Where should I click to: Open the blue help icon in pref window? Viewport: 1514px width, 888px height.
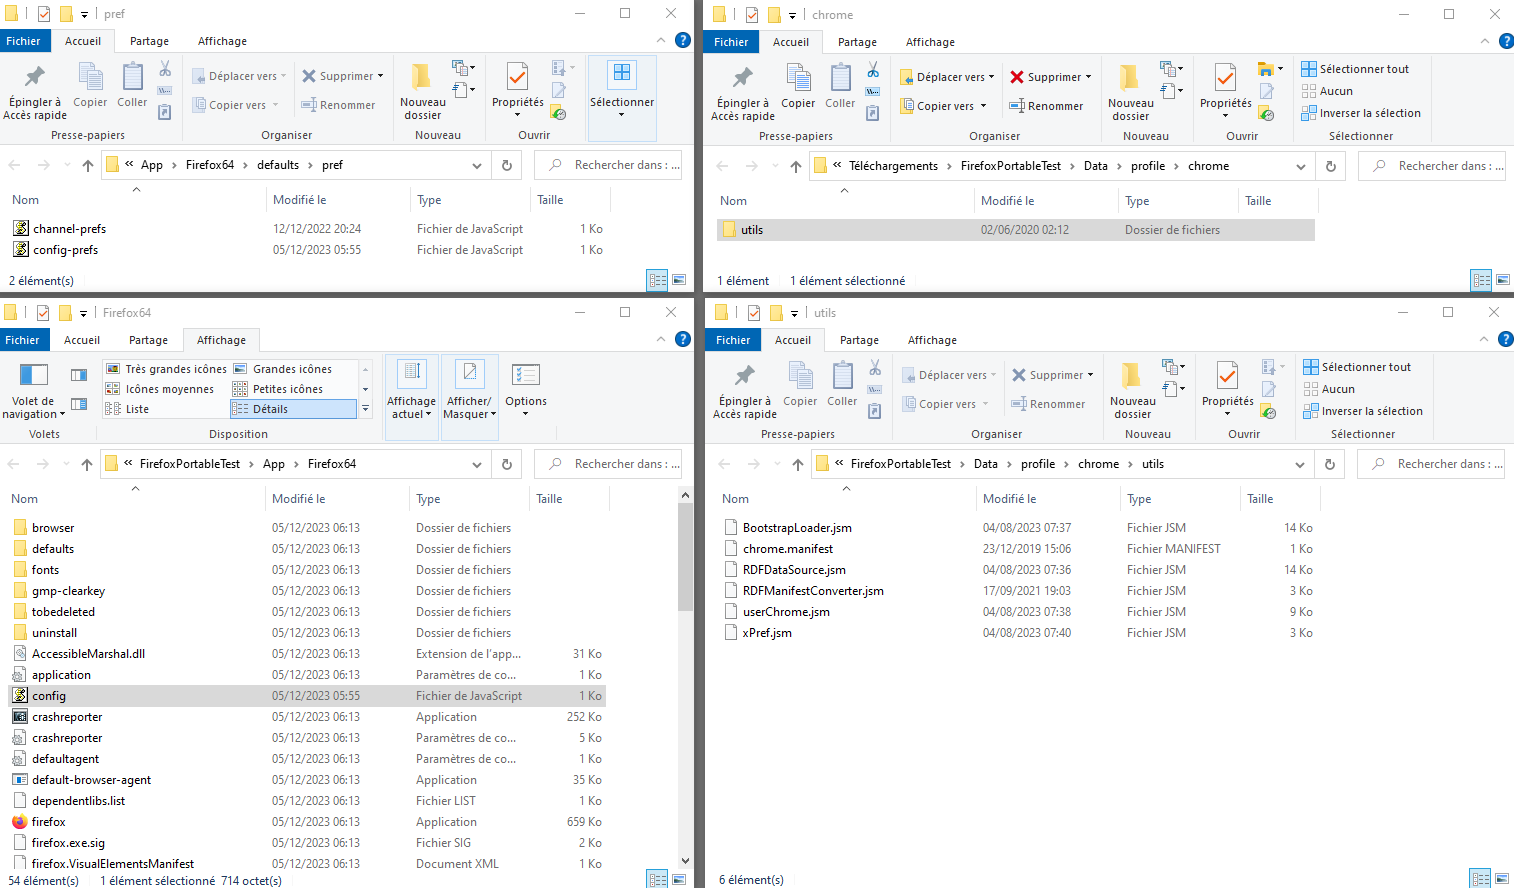[x=683, y=40]
